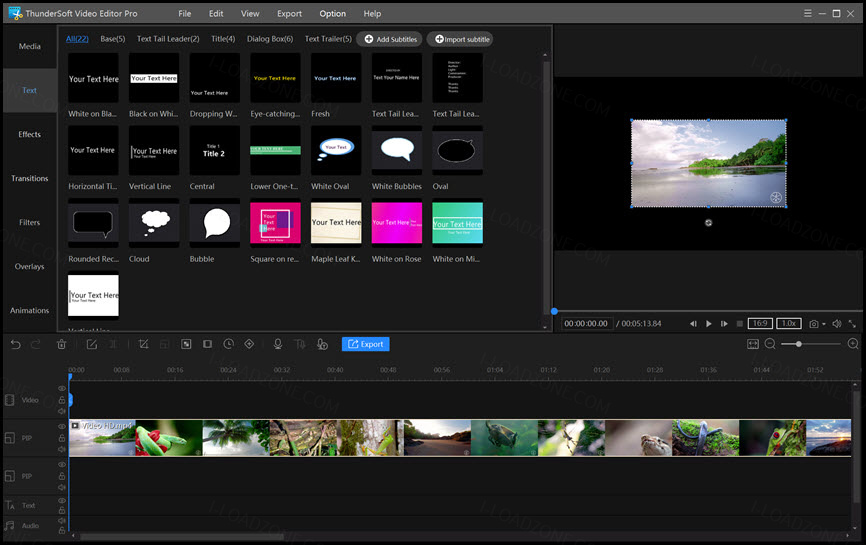Viewport: 866px width, 545px height.
Task: Open the duration clock icon
Action: tap(229, 344)
